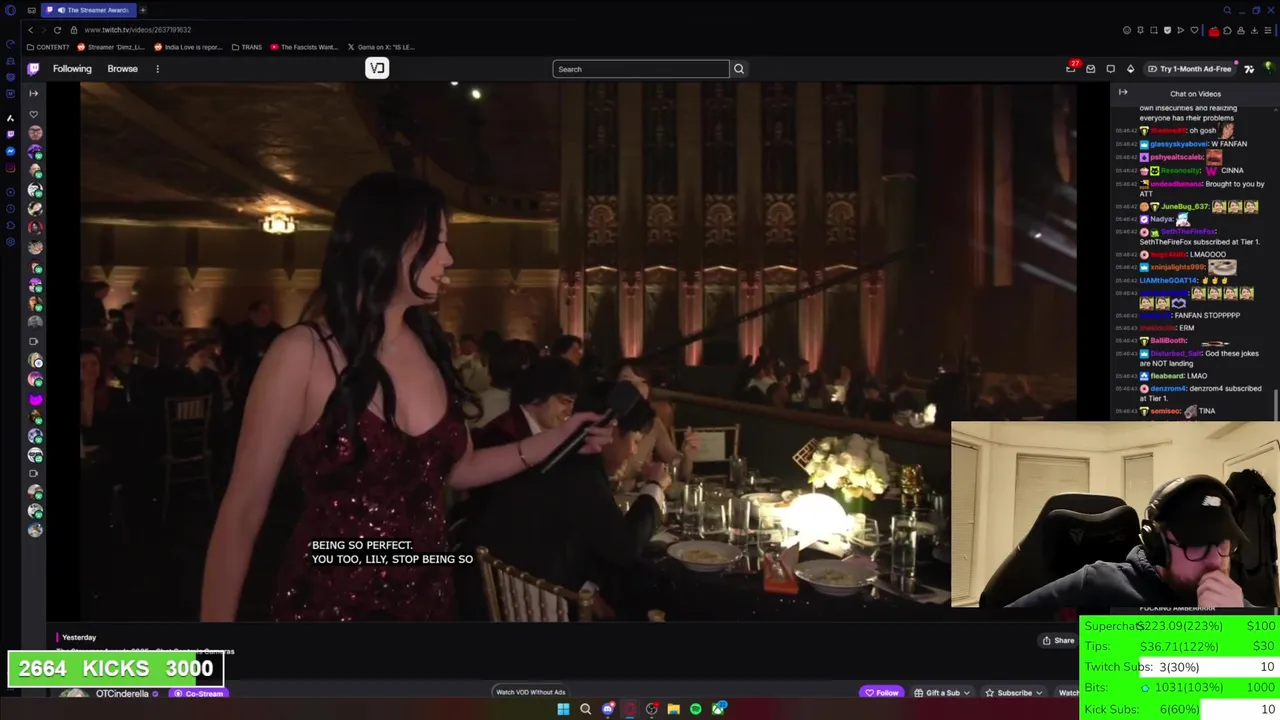Image resolution: width=1280 pixels, height=720 pixels.
Task: Click the magnifier search button beside the search field
Action: coord(739,69)
